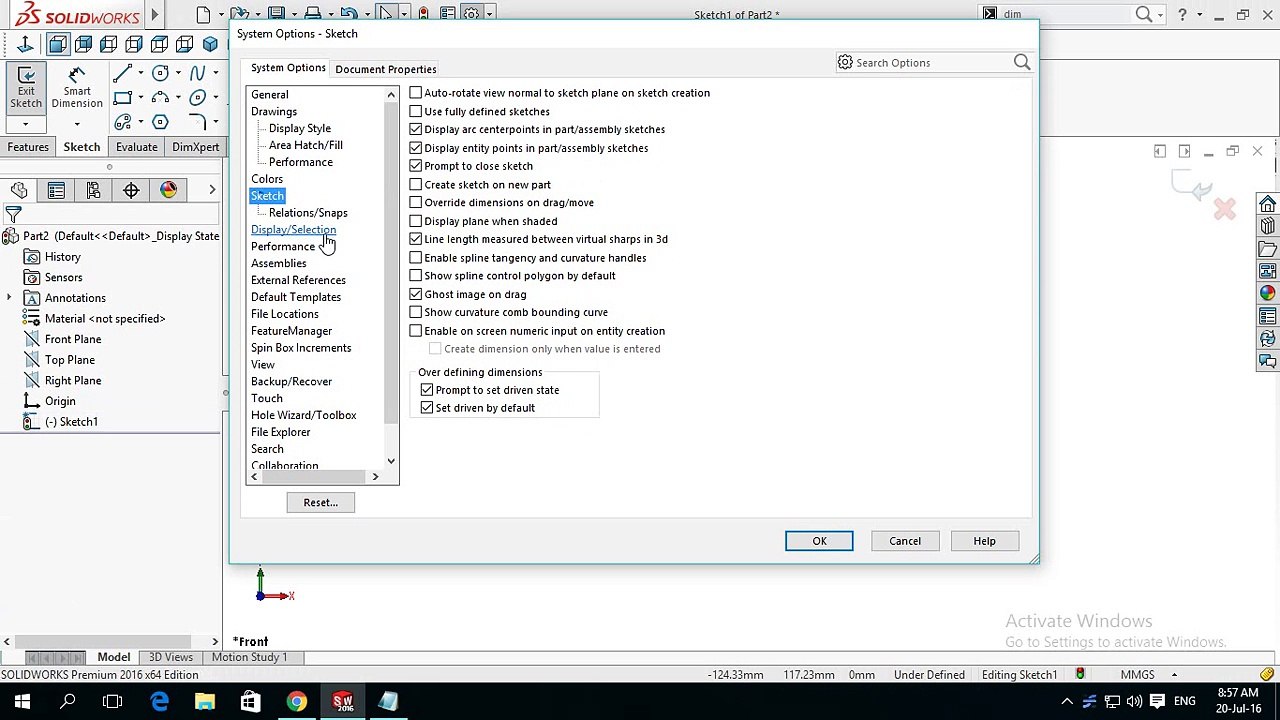1280x720 pixels.
Task: Click the Reset... button
Action: [x=321, y=503]
